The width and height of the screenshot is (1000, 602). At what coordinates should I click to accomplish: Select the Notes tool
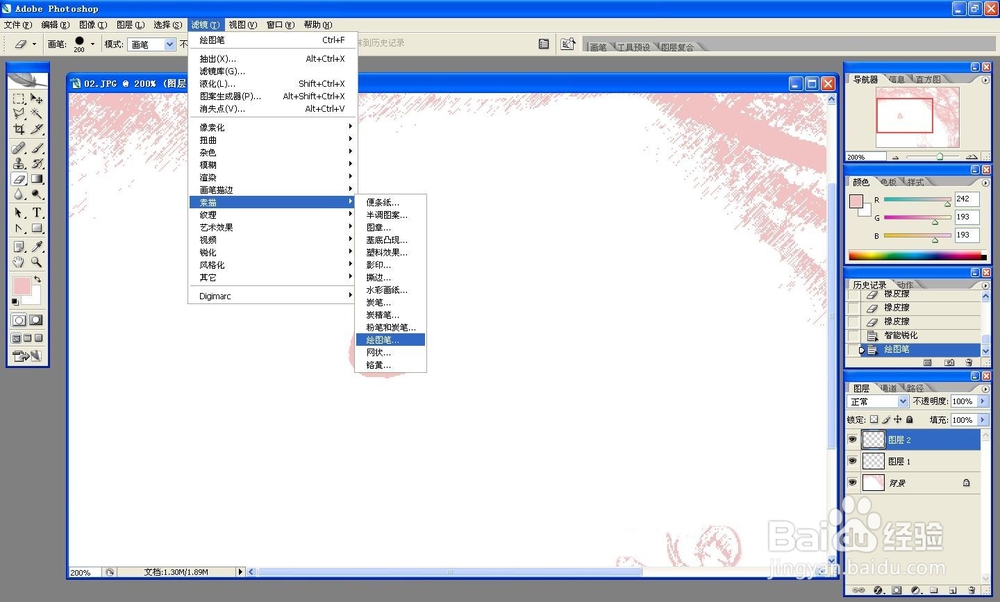tap(19, 246)
